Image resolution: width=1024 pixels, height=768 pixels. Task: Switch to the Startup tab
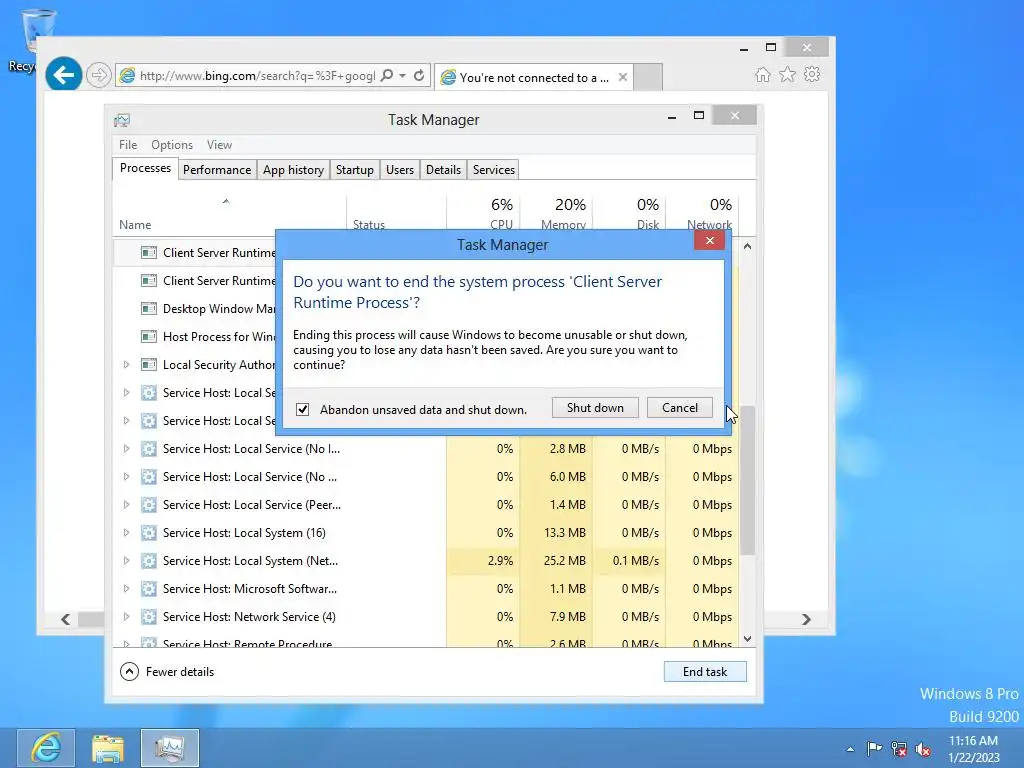tap(355, 170)
